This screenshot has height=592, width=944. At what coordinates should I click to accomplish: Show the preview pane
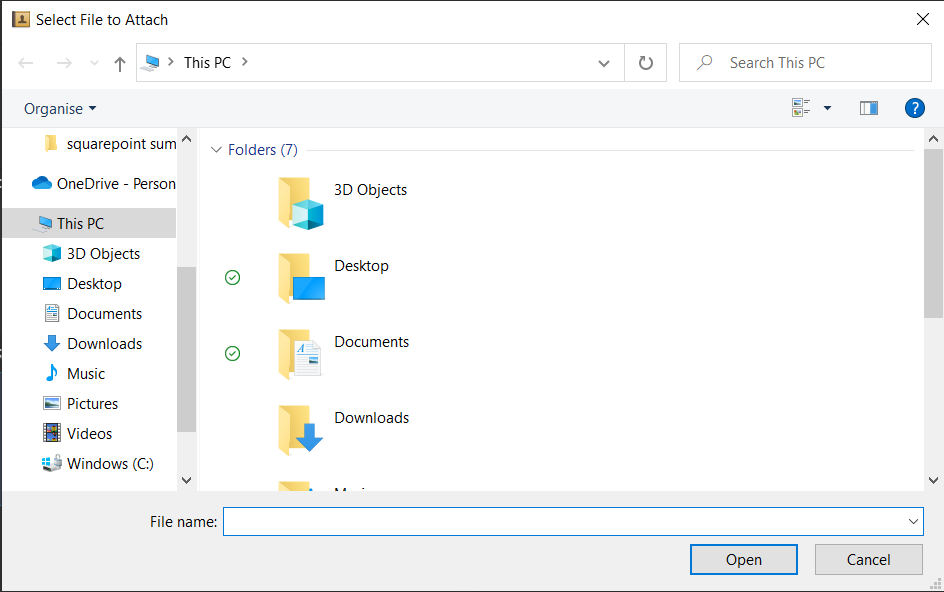pyautogui.click(x=869, y=108)
